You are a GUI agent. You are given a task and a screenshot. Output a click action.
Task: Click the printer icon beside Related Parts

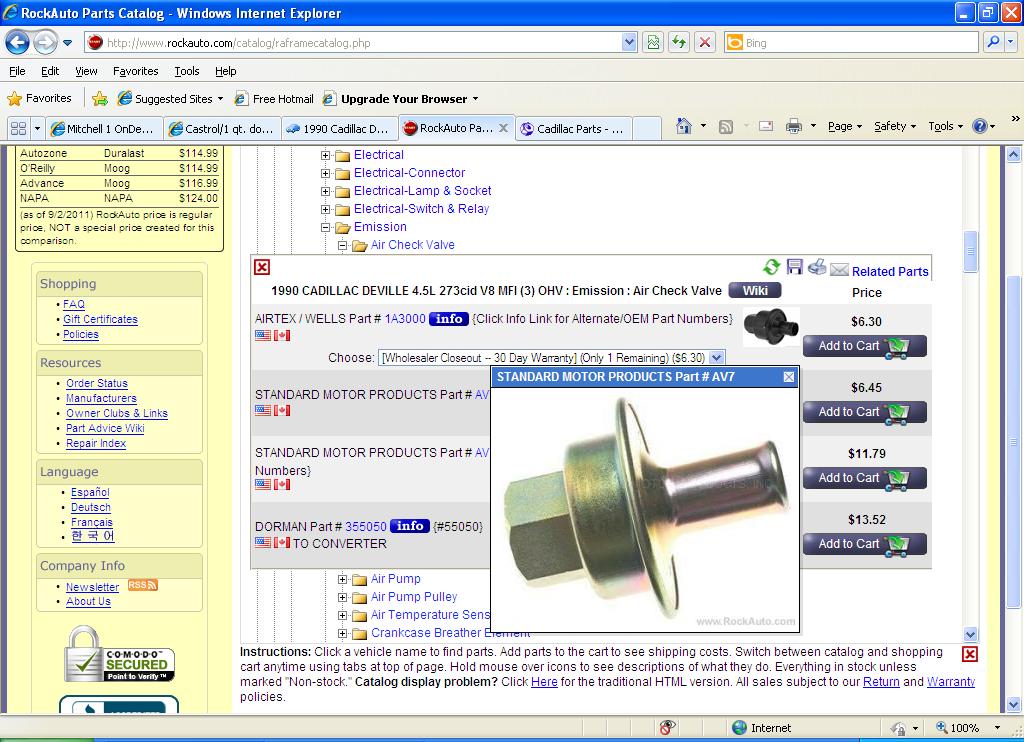(x=817, y=267)
